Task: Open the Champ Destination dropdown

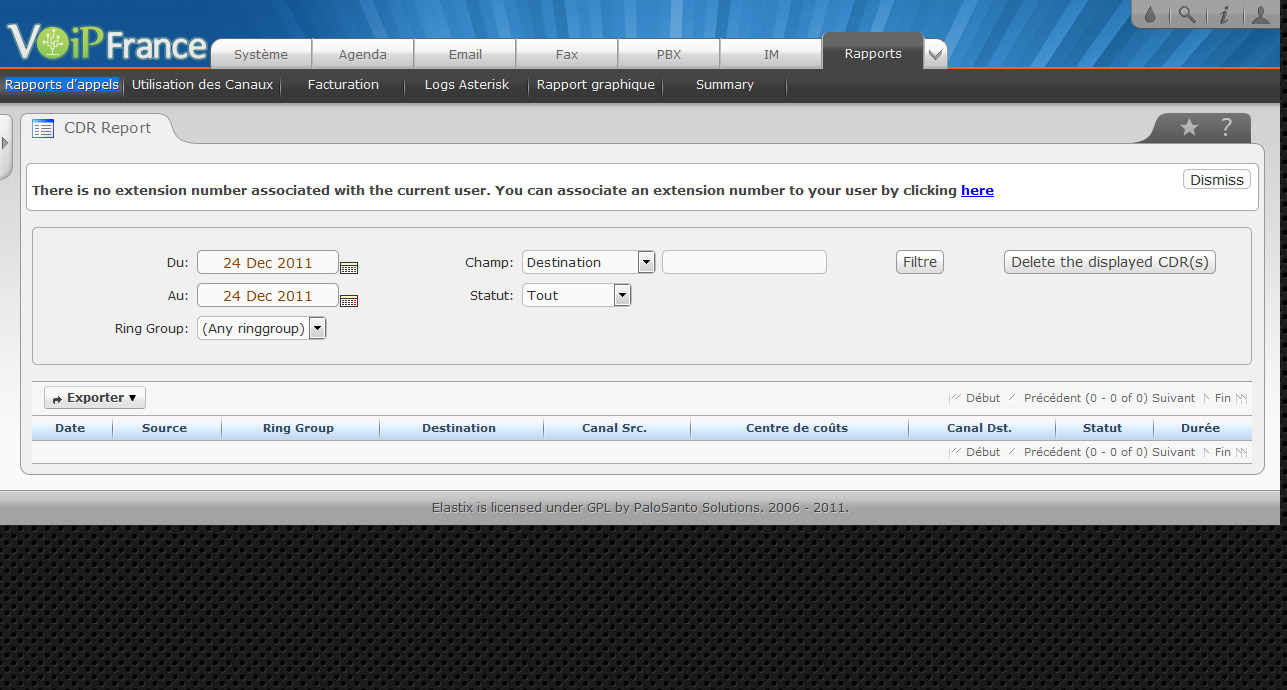Action: point(646,262)
